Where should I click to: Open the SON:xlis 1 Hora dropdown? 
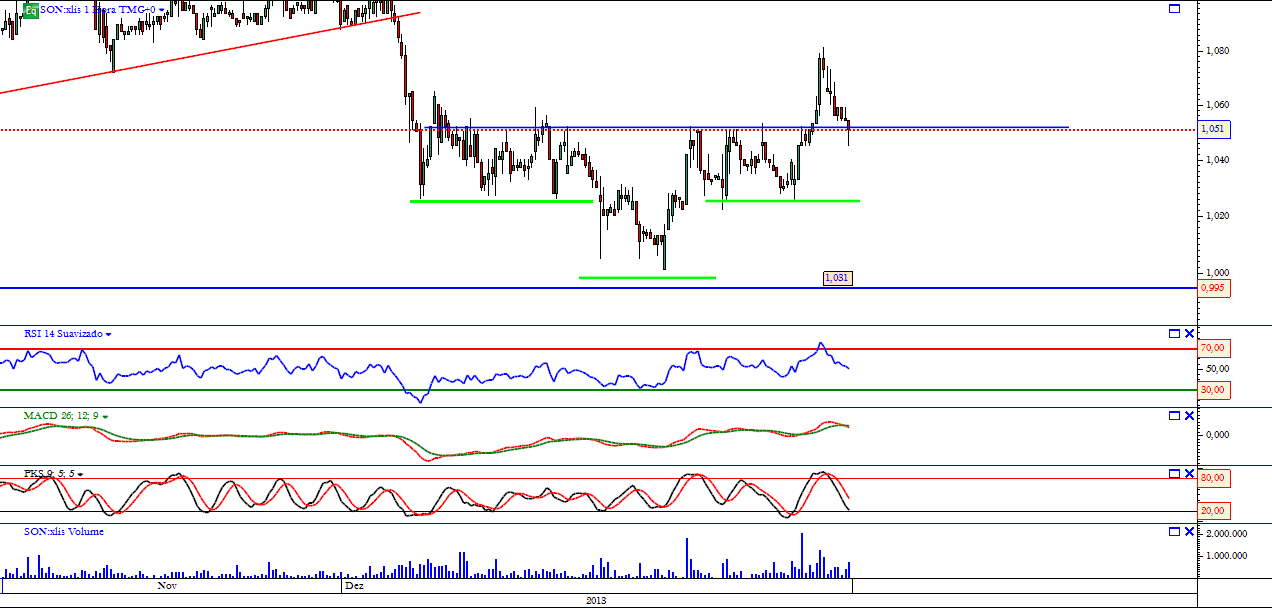coord(162,9)
